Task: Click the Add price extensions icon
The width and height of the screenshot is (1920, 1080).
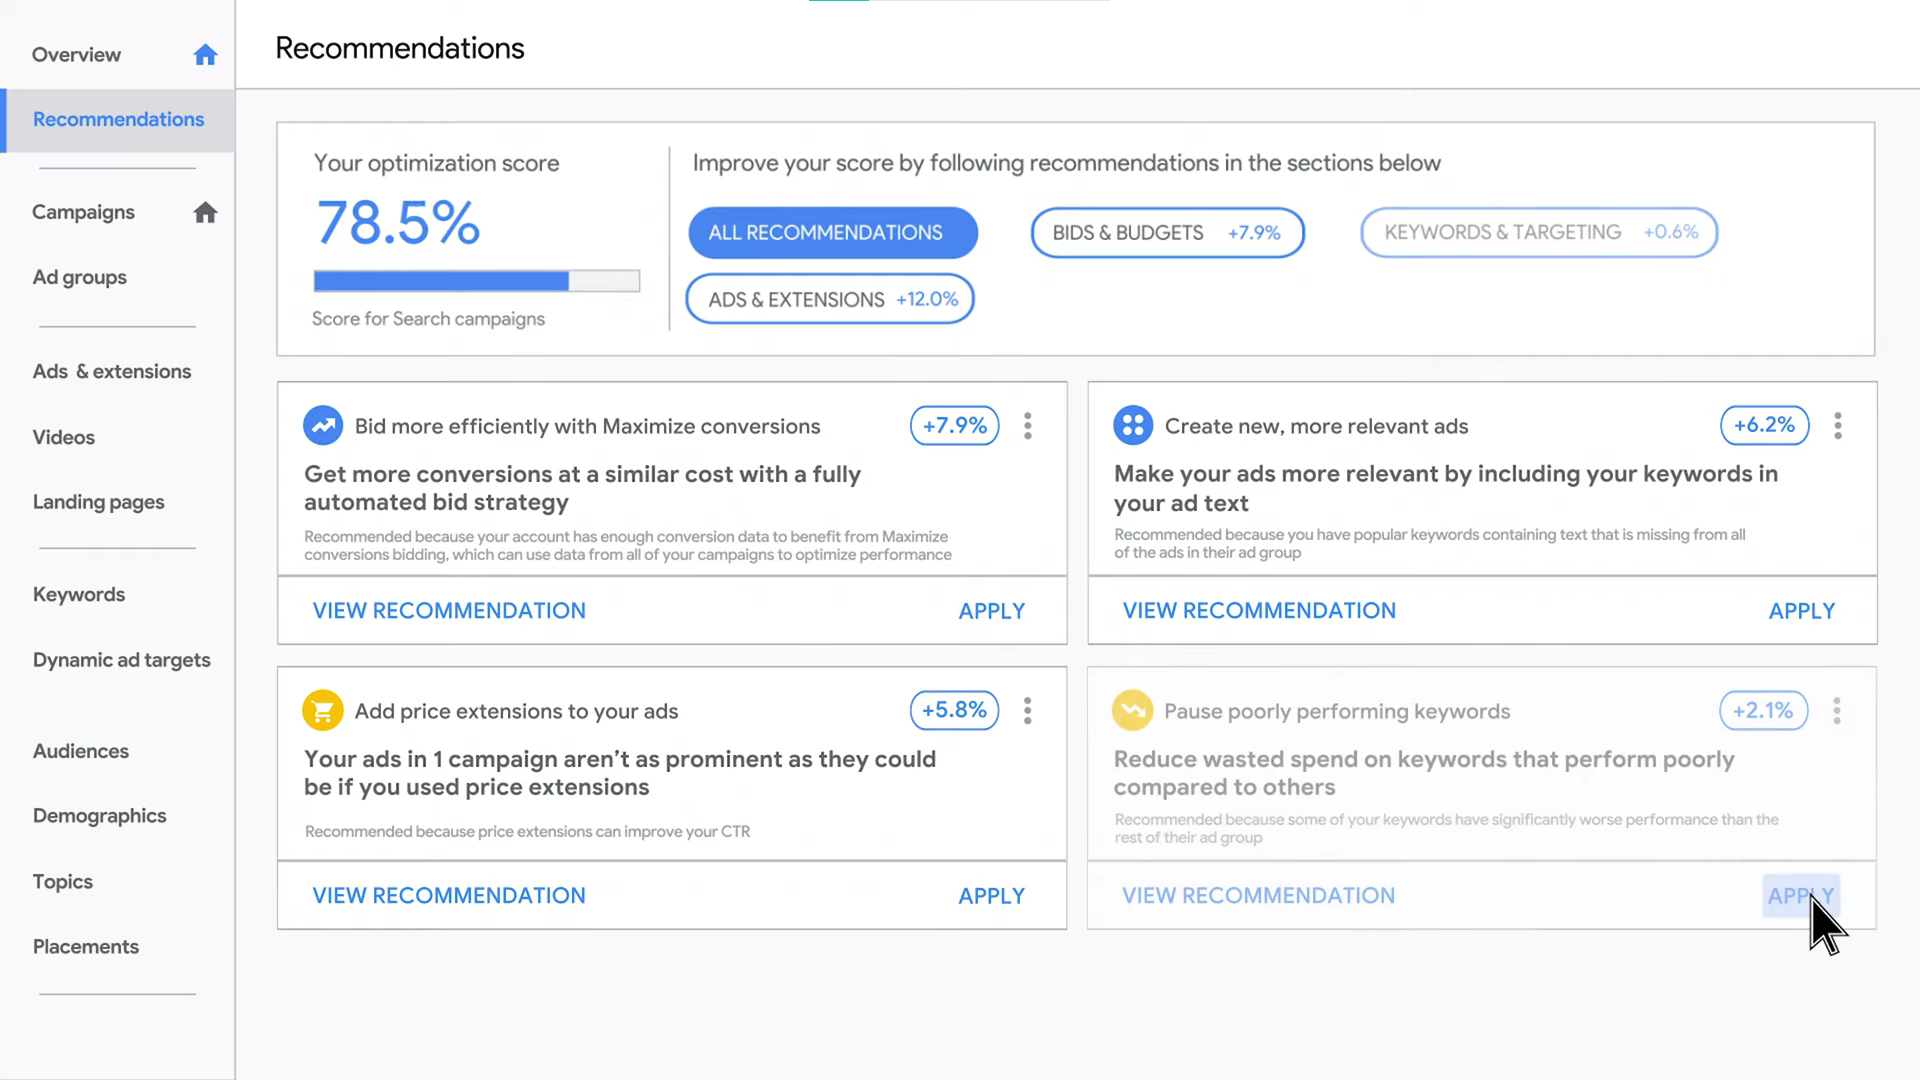Action: [x=323, y=711]
